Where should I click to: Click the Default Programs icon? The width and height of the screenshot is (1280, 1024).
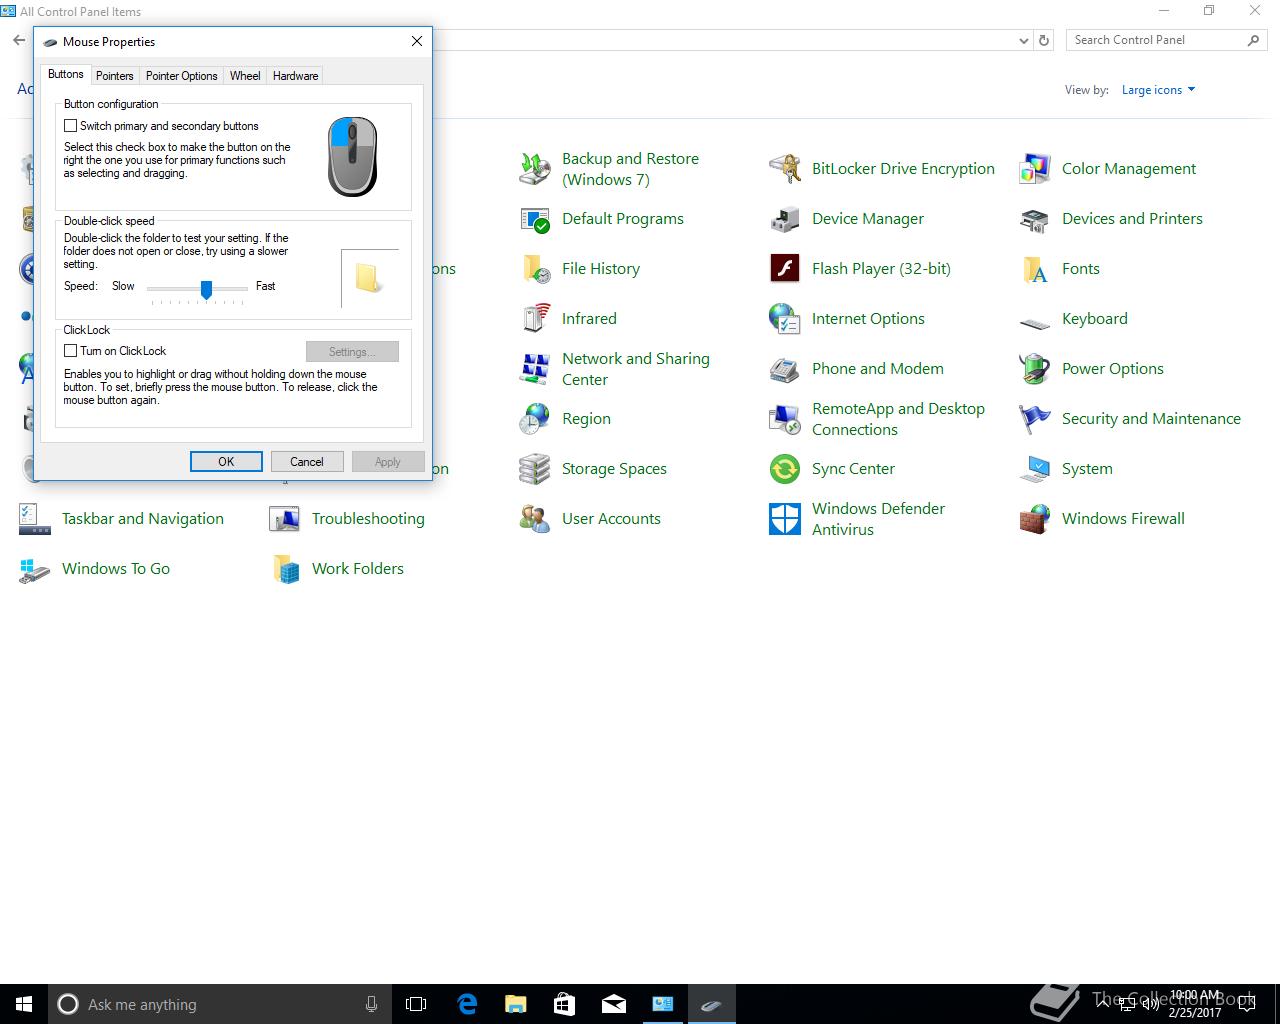pyautogui.click(x=535, y=219)
